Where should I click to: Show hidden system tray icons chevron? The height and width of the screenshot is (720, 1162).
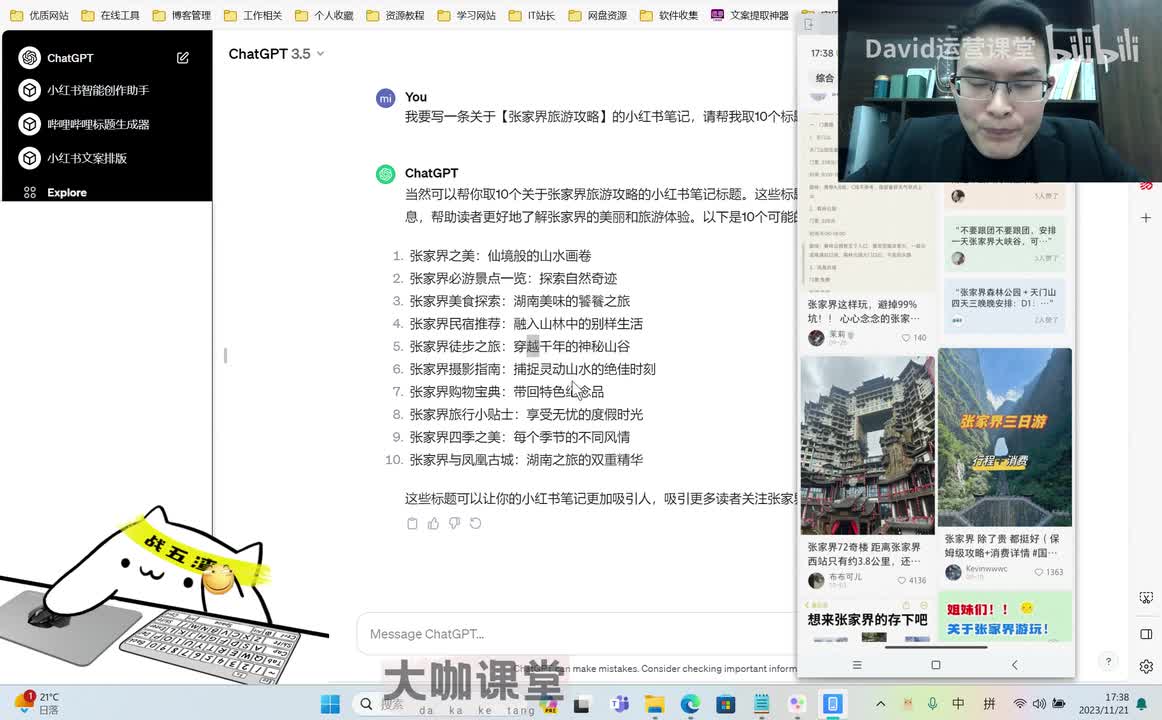click(880, 704)
